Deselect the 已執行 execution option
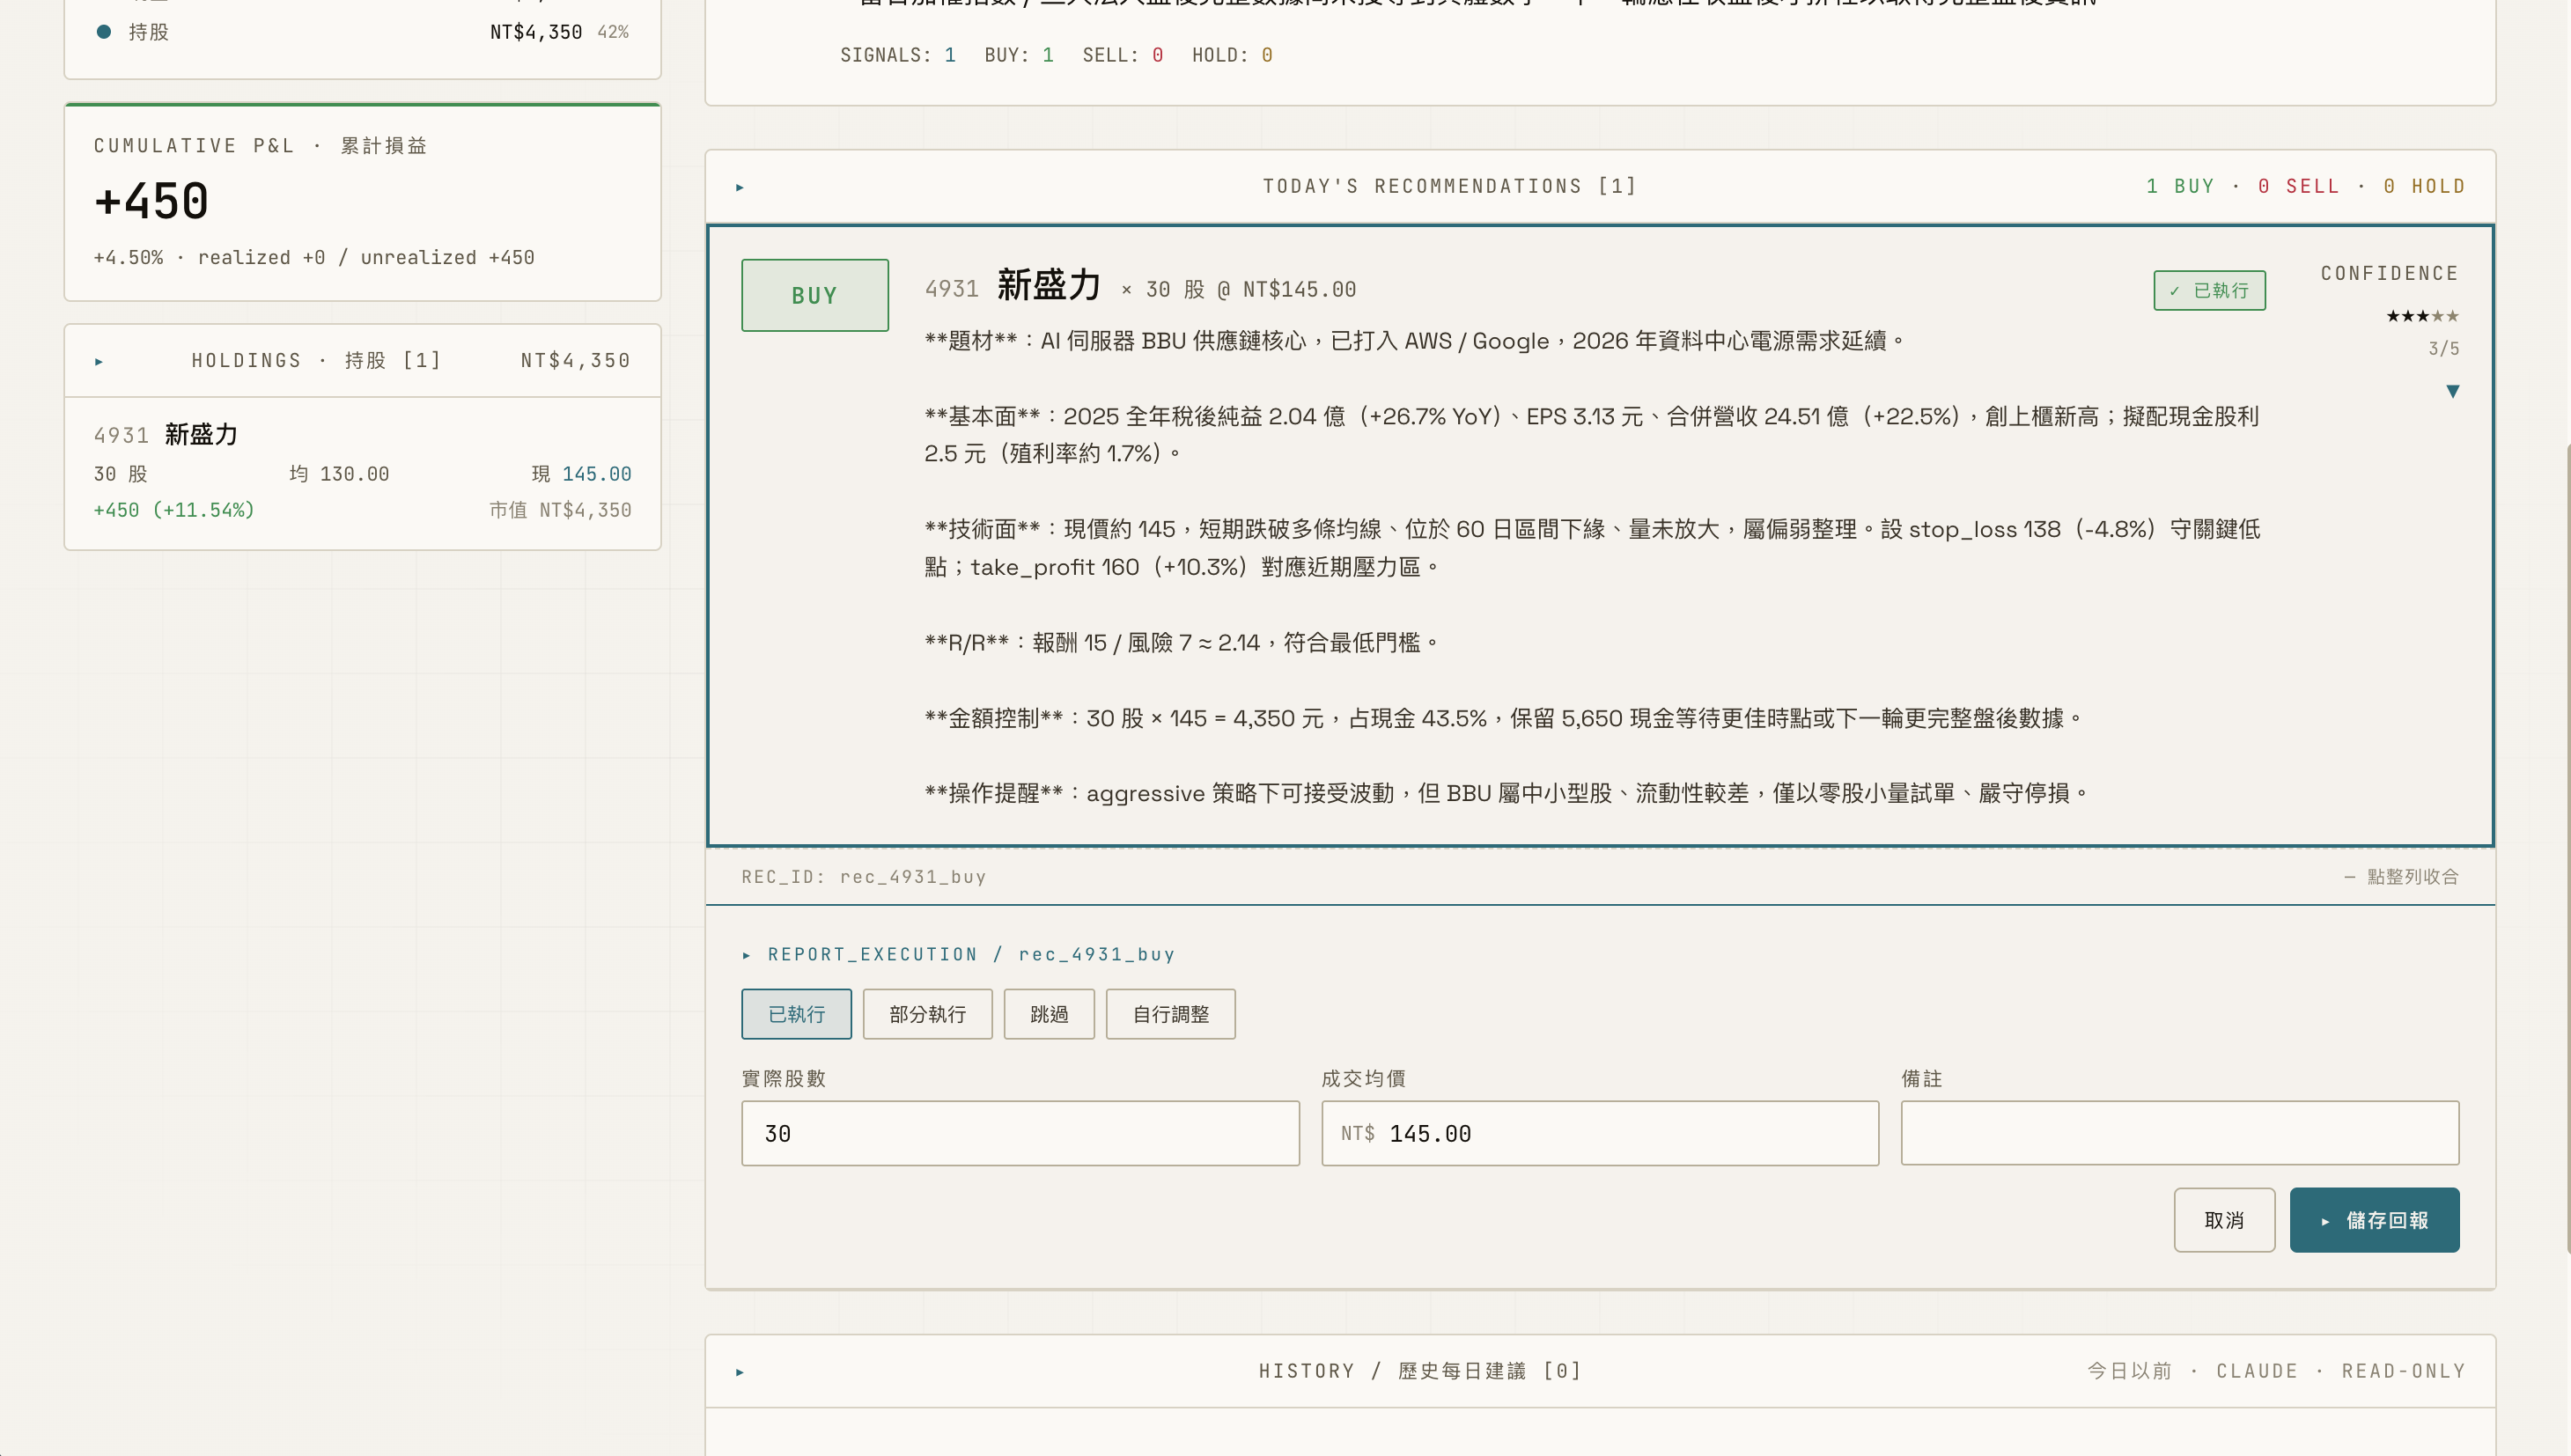Viewport: 2571px width, 1456px height. (796, 1014)
